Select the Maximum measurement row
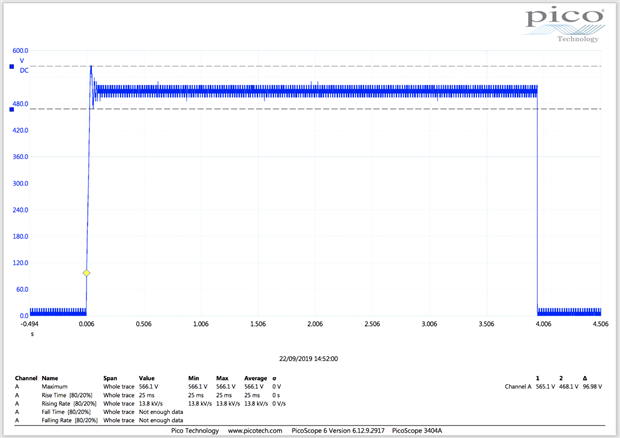620x438 pixels. coord(57,386)
